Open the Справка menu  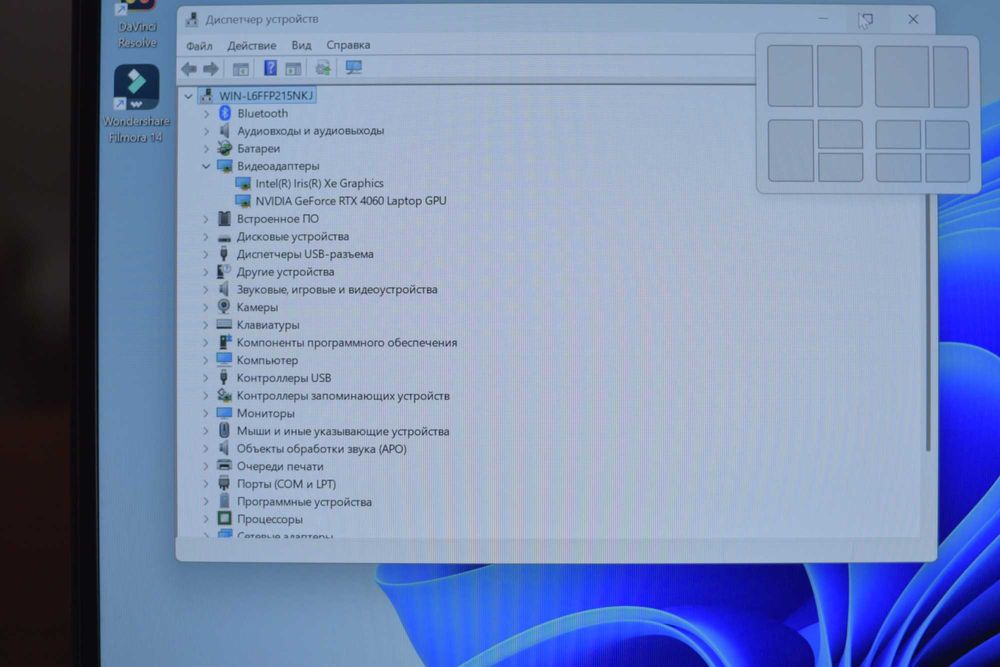pos(348,45)
